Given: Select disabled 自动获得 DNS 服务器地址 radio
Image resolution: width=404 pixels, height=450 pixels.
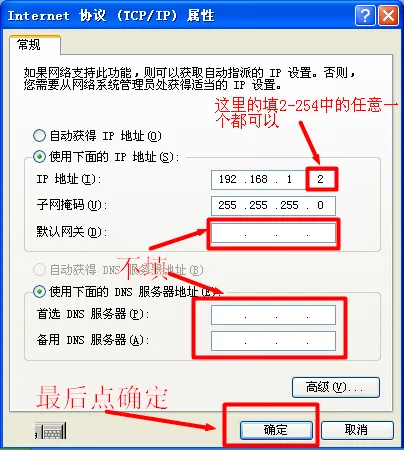Looking at the screenshot, I should (x=39, y=270).
